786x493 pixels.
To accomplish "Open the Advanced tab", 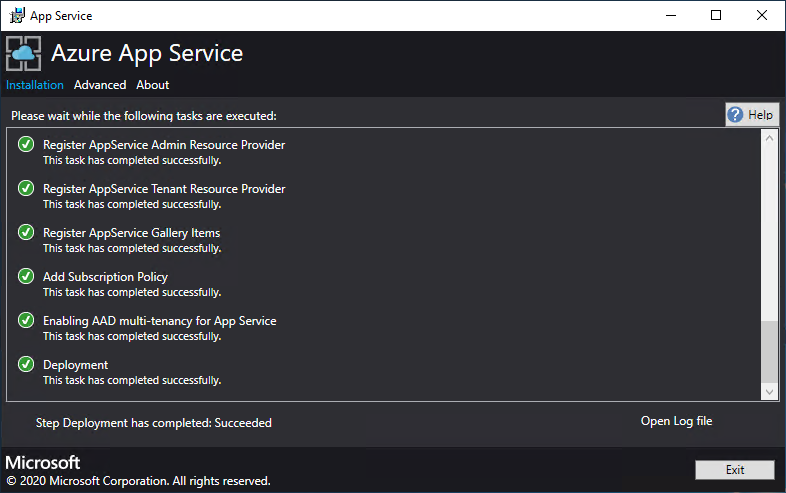I will pyautogui.click(x=100, y=85).
